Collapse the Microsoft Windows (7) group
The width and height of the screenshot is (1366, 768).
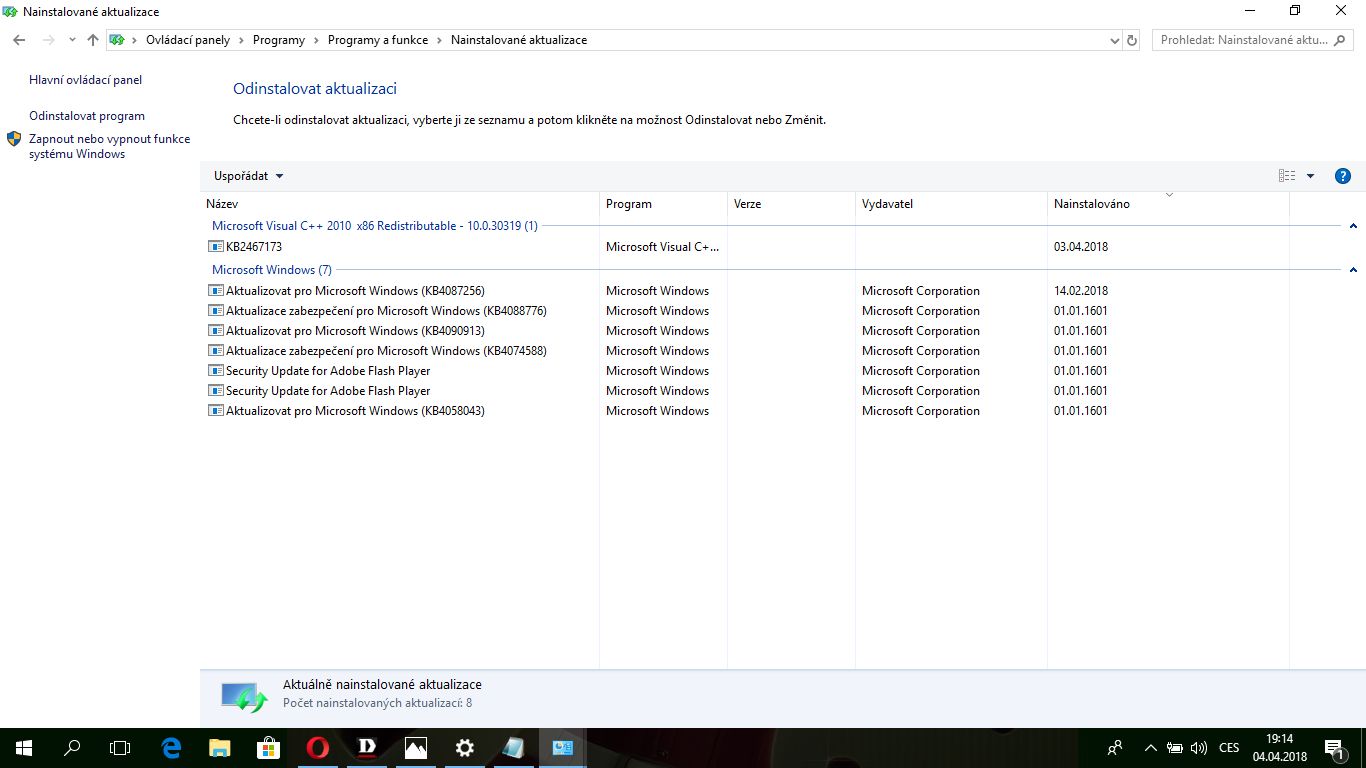point(1353,270)
